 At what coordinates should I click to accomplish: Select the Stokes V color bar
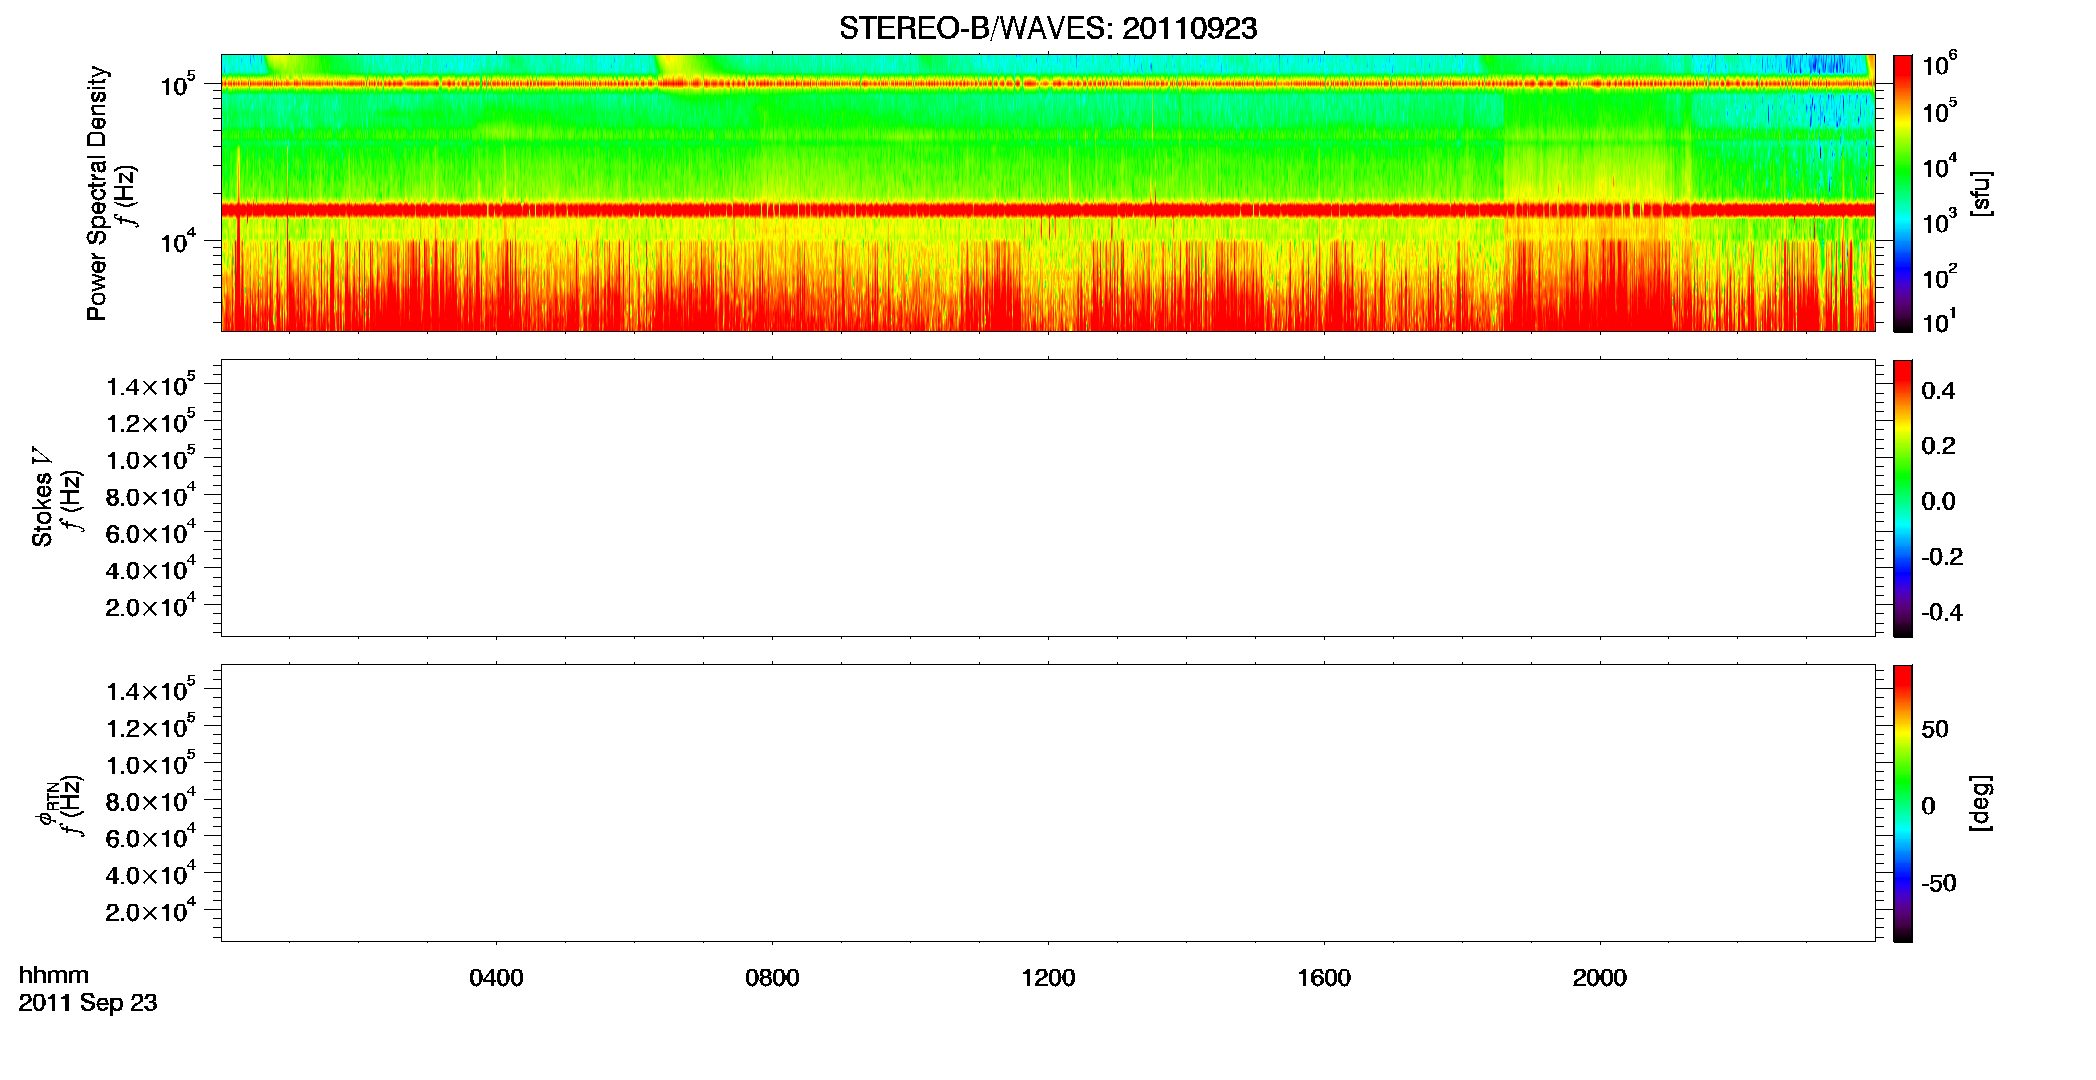[1903, 498]
